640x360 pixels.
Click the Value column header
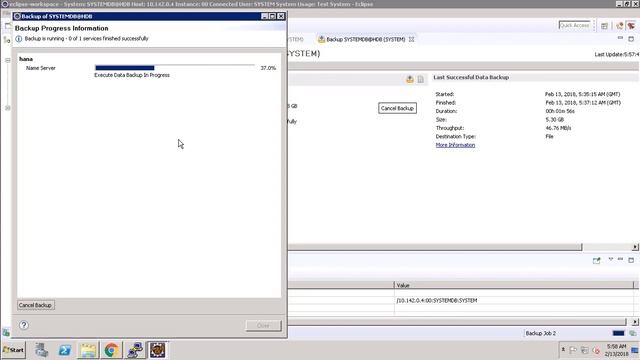513,285
